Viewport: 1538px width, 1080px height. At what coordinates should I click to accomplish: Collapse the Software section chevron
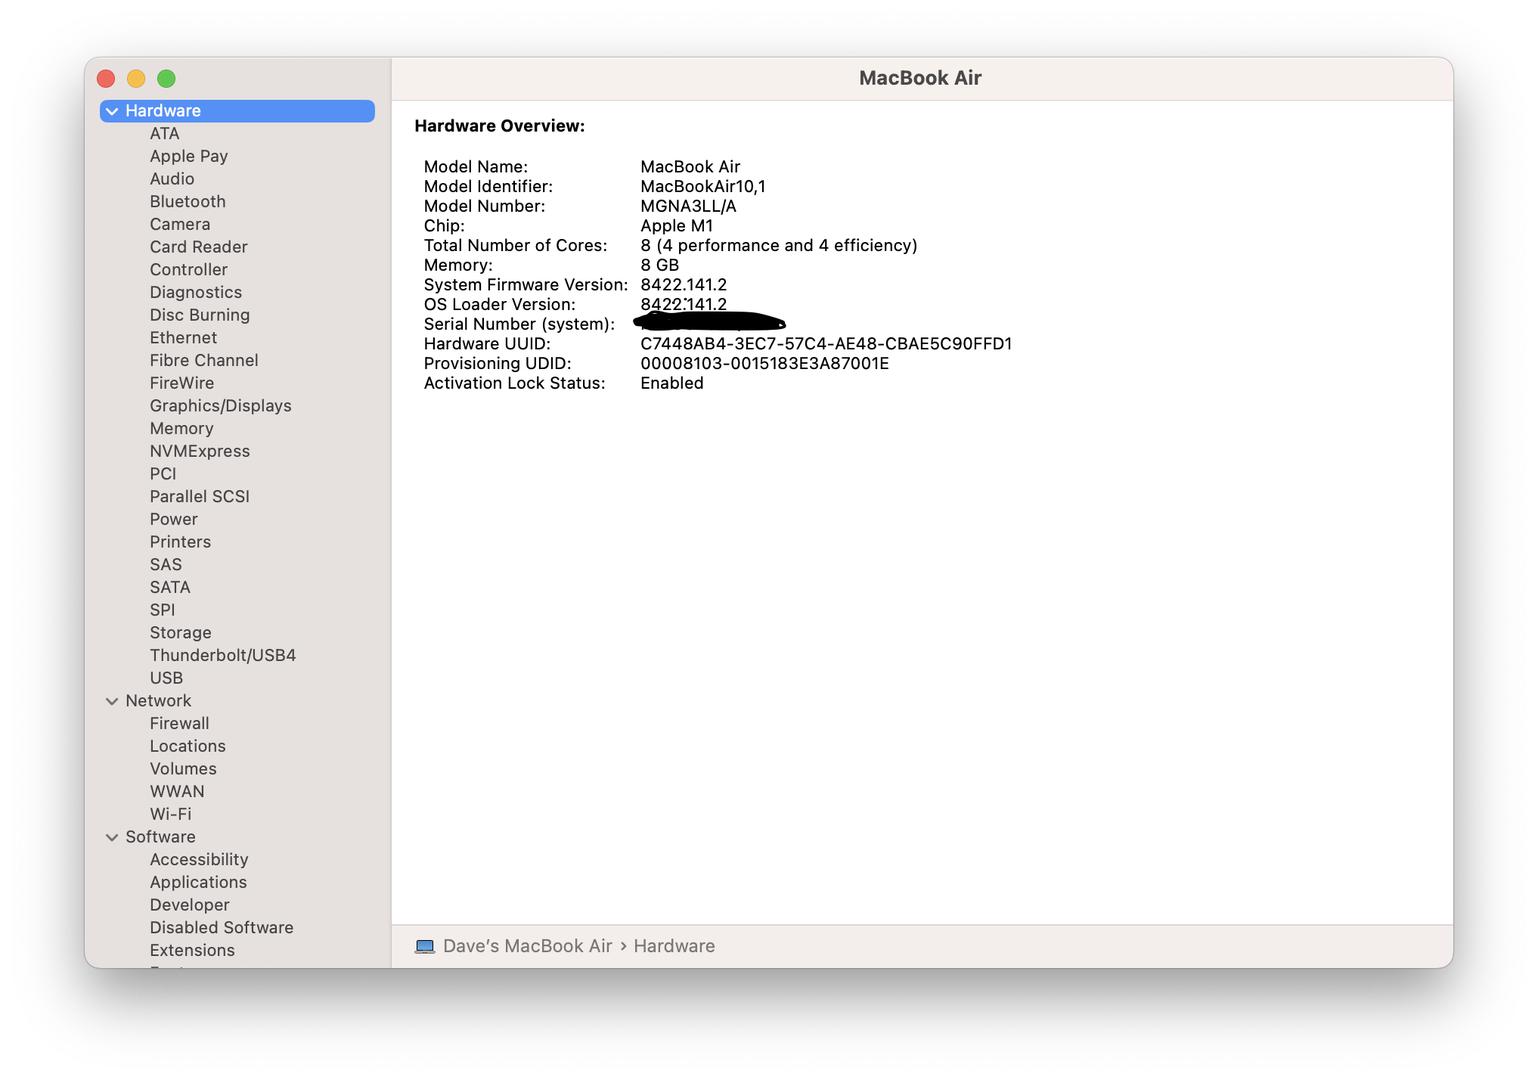click(112, 837)
